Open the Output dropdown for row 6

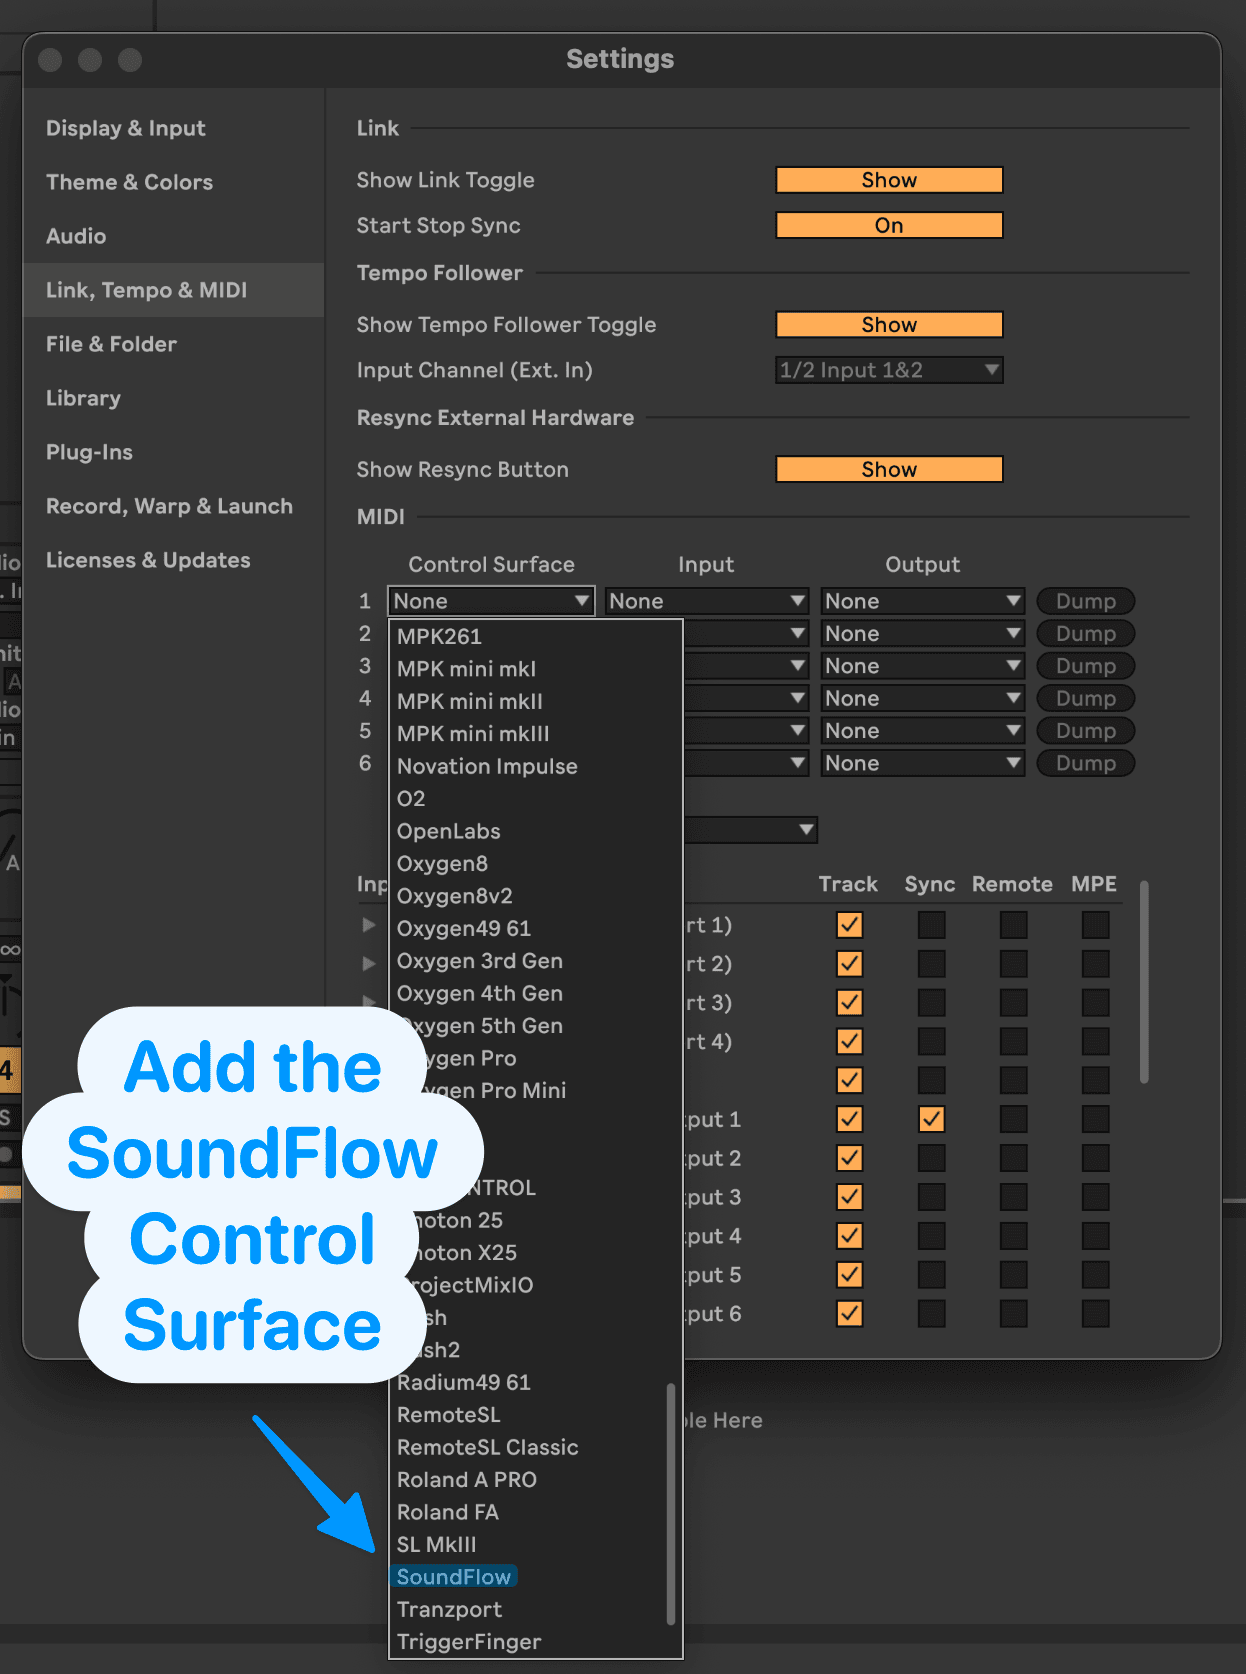[x=923, y=763]
